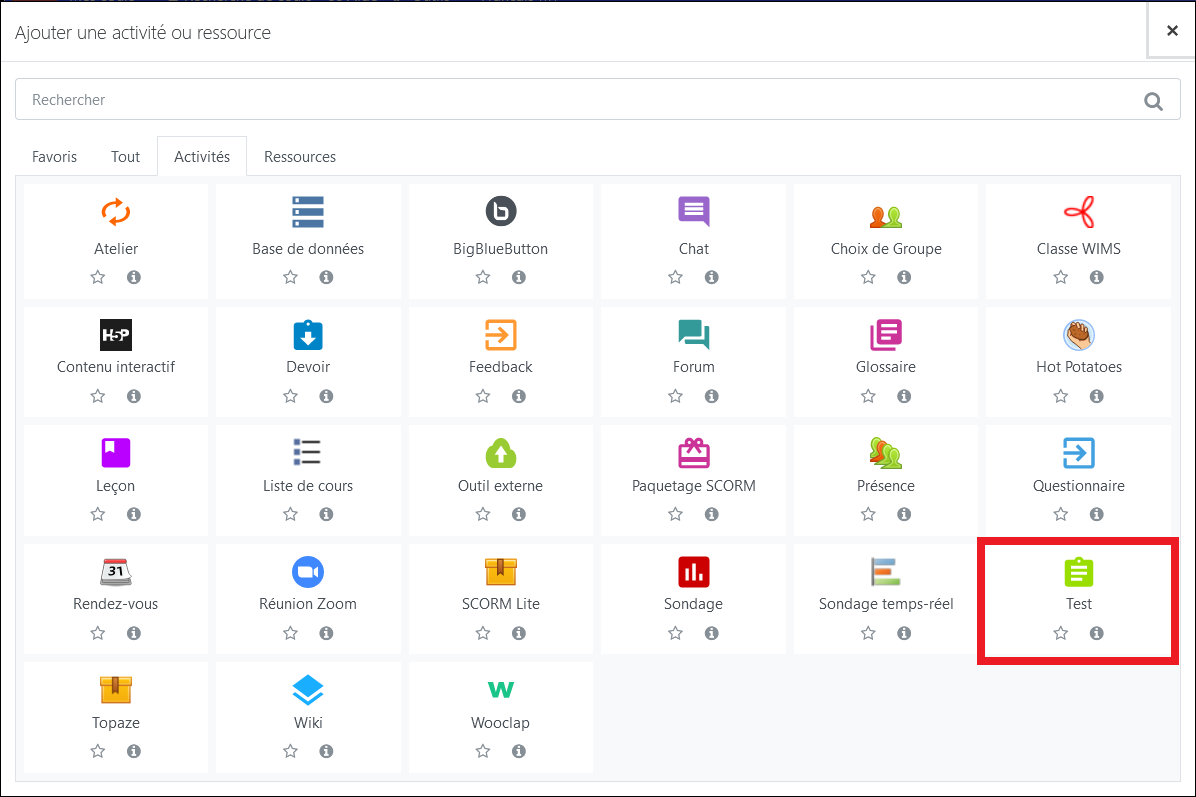Pick the Test quiz icon

(1078, 571)
